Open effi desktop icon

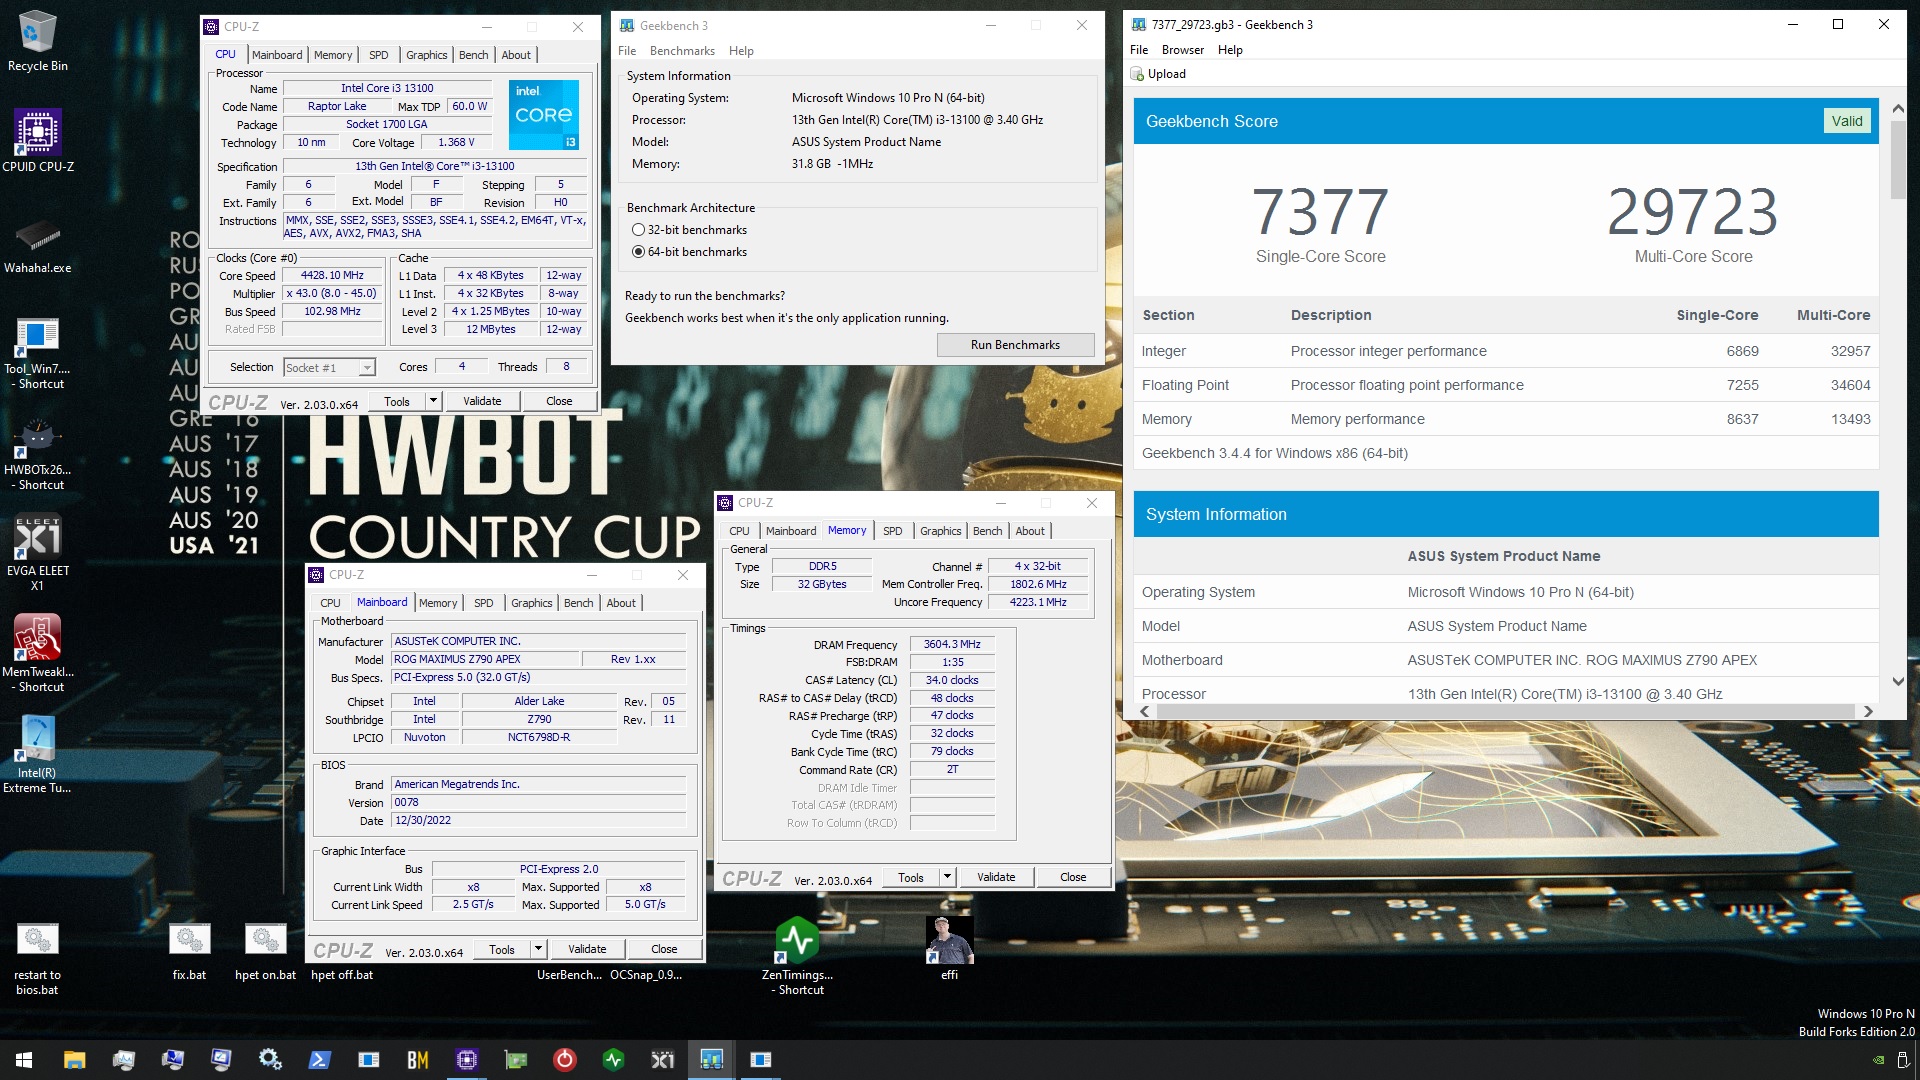949,948
